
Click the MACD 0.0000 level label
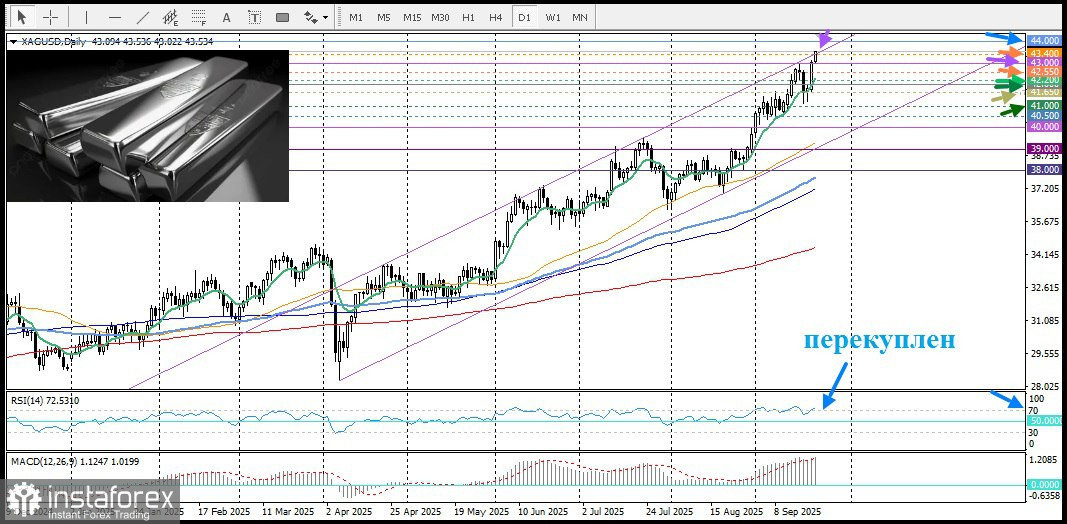(1044, 485)
